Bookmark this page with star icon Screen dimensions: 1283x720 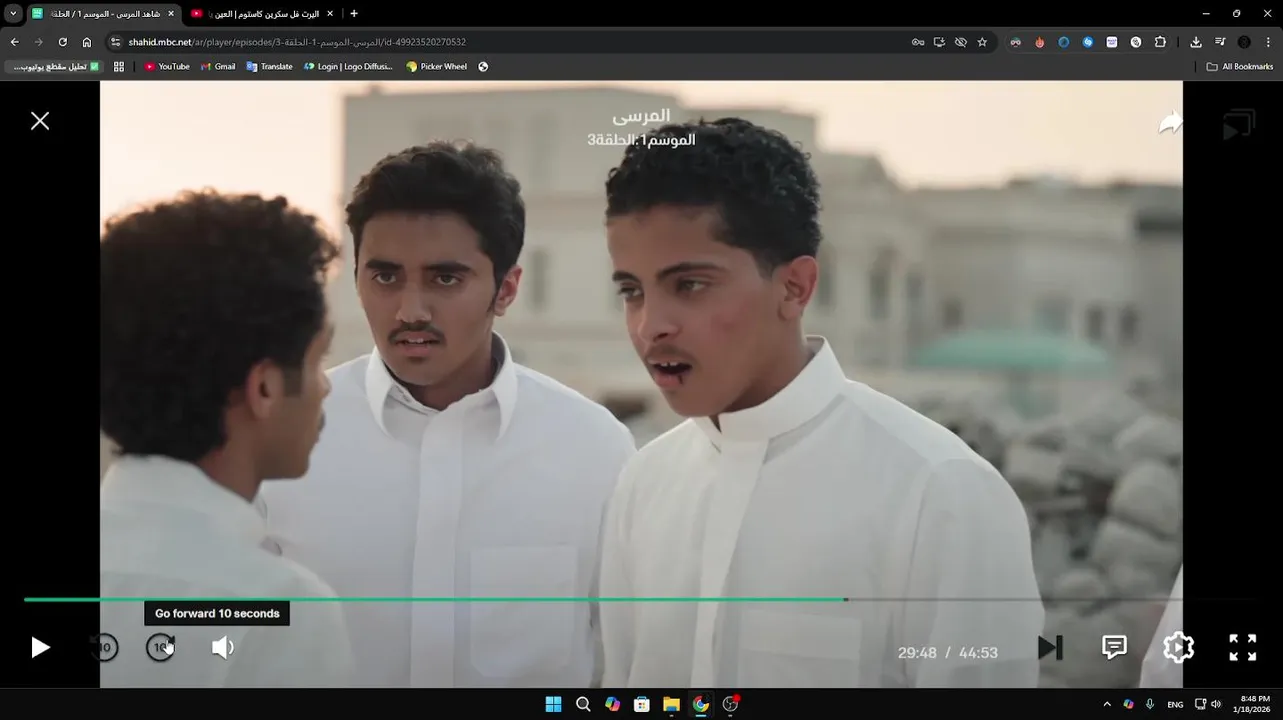pyautogui.click(x=982, y=42)
